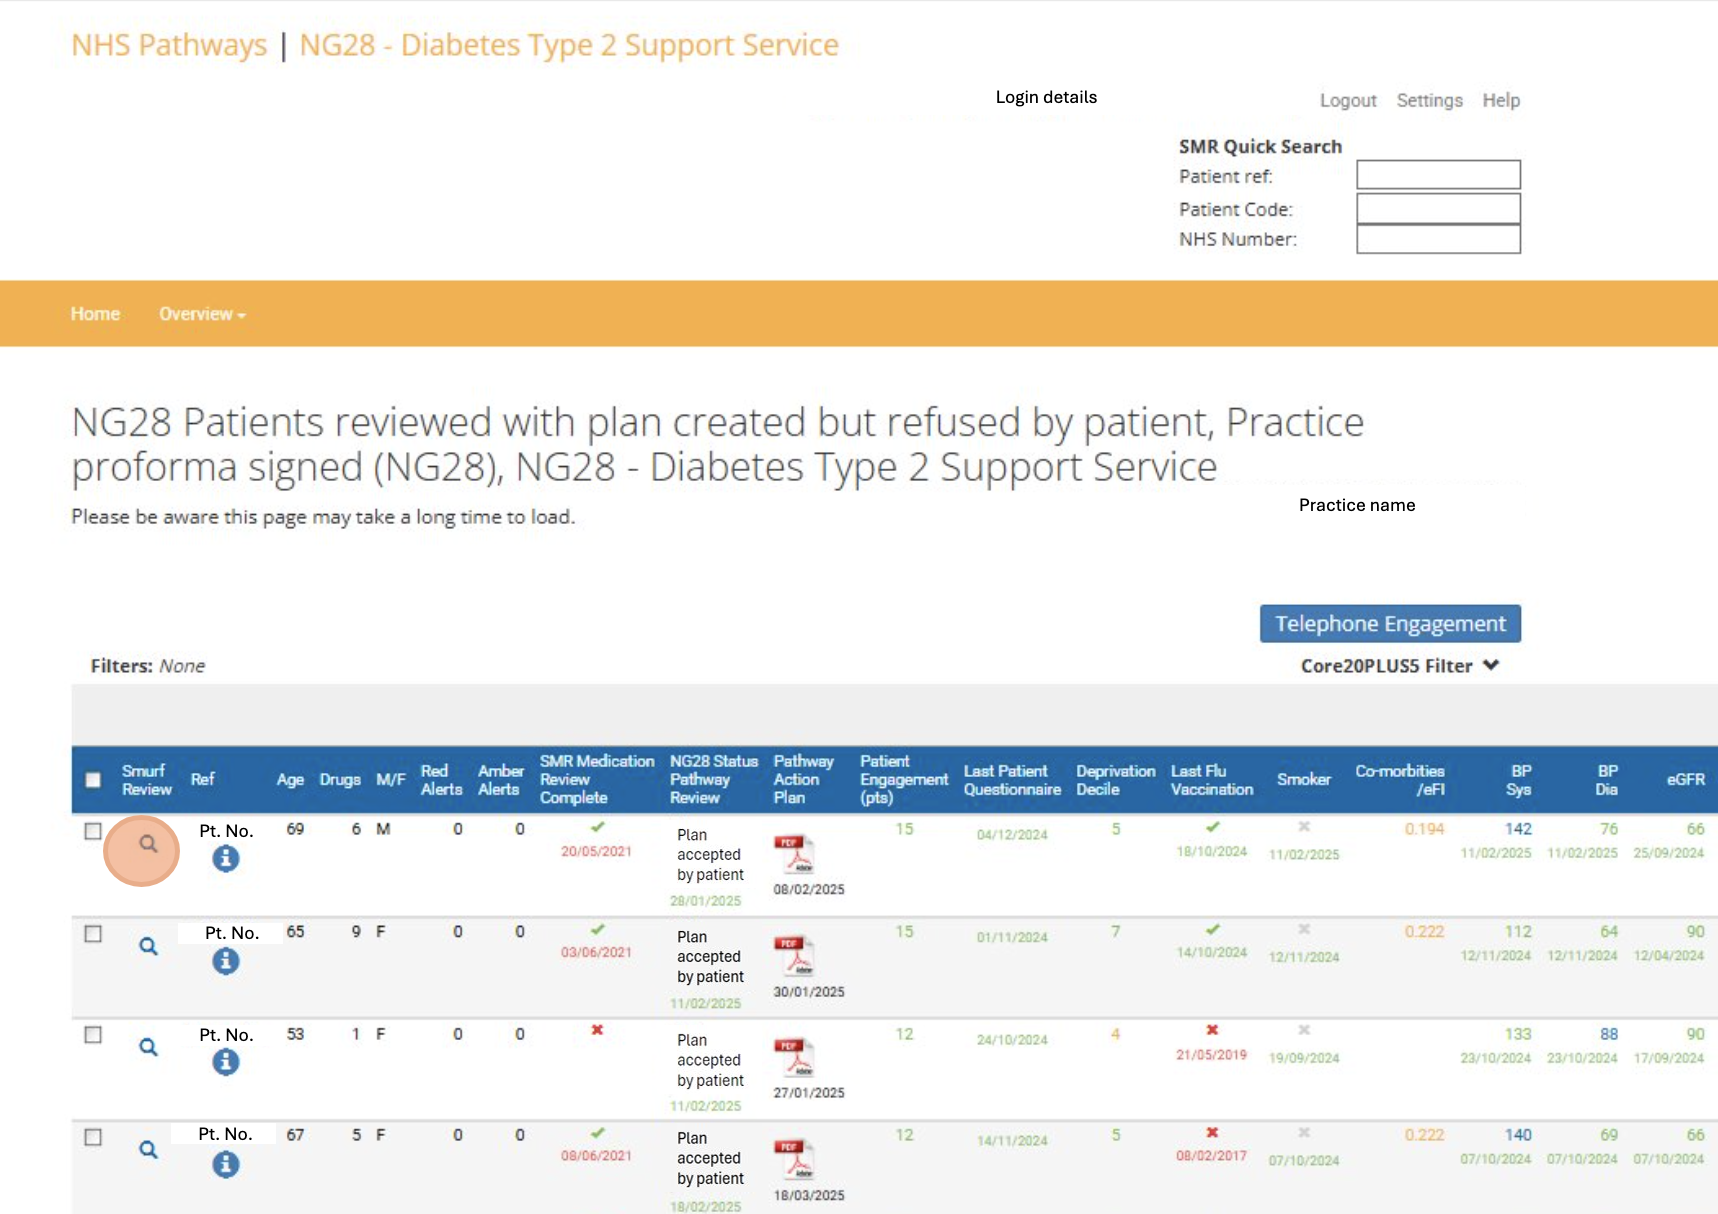The width and height of the screenshot is (1718, 1214).
Task: Open action plan PDF dated 30/01/2025
Action: click(x=795, y=957)
